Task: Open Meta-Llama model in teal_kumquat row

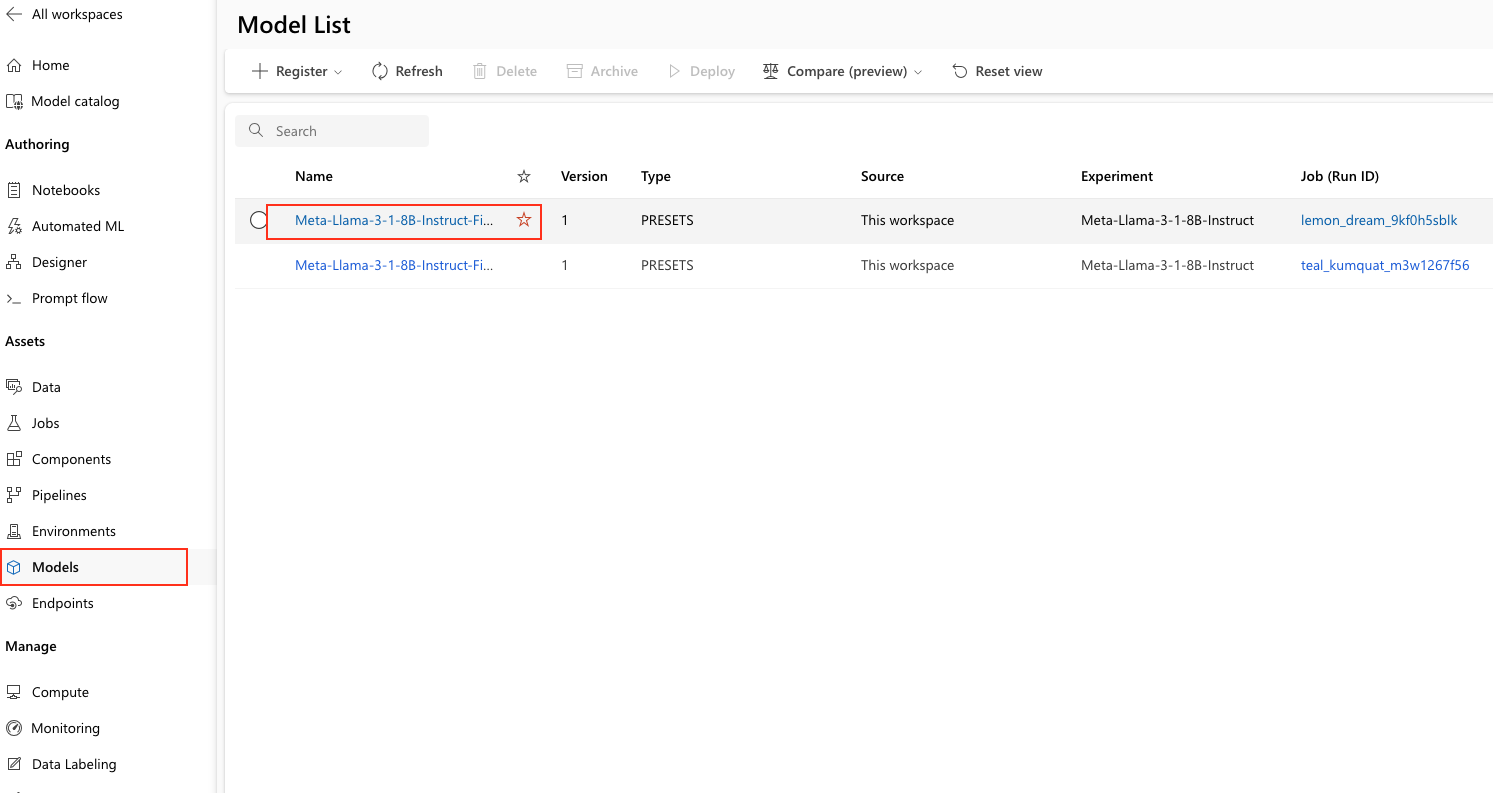Action: point(394,265)
